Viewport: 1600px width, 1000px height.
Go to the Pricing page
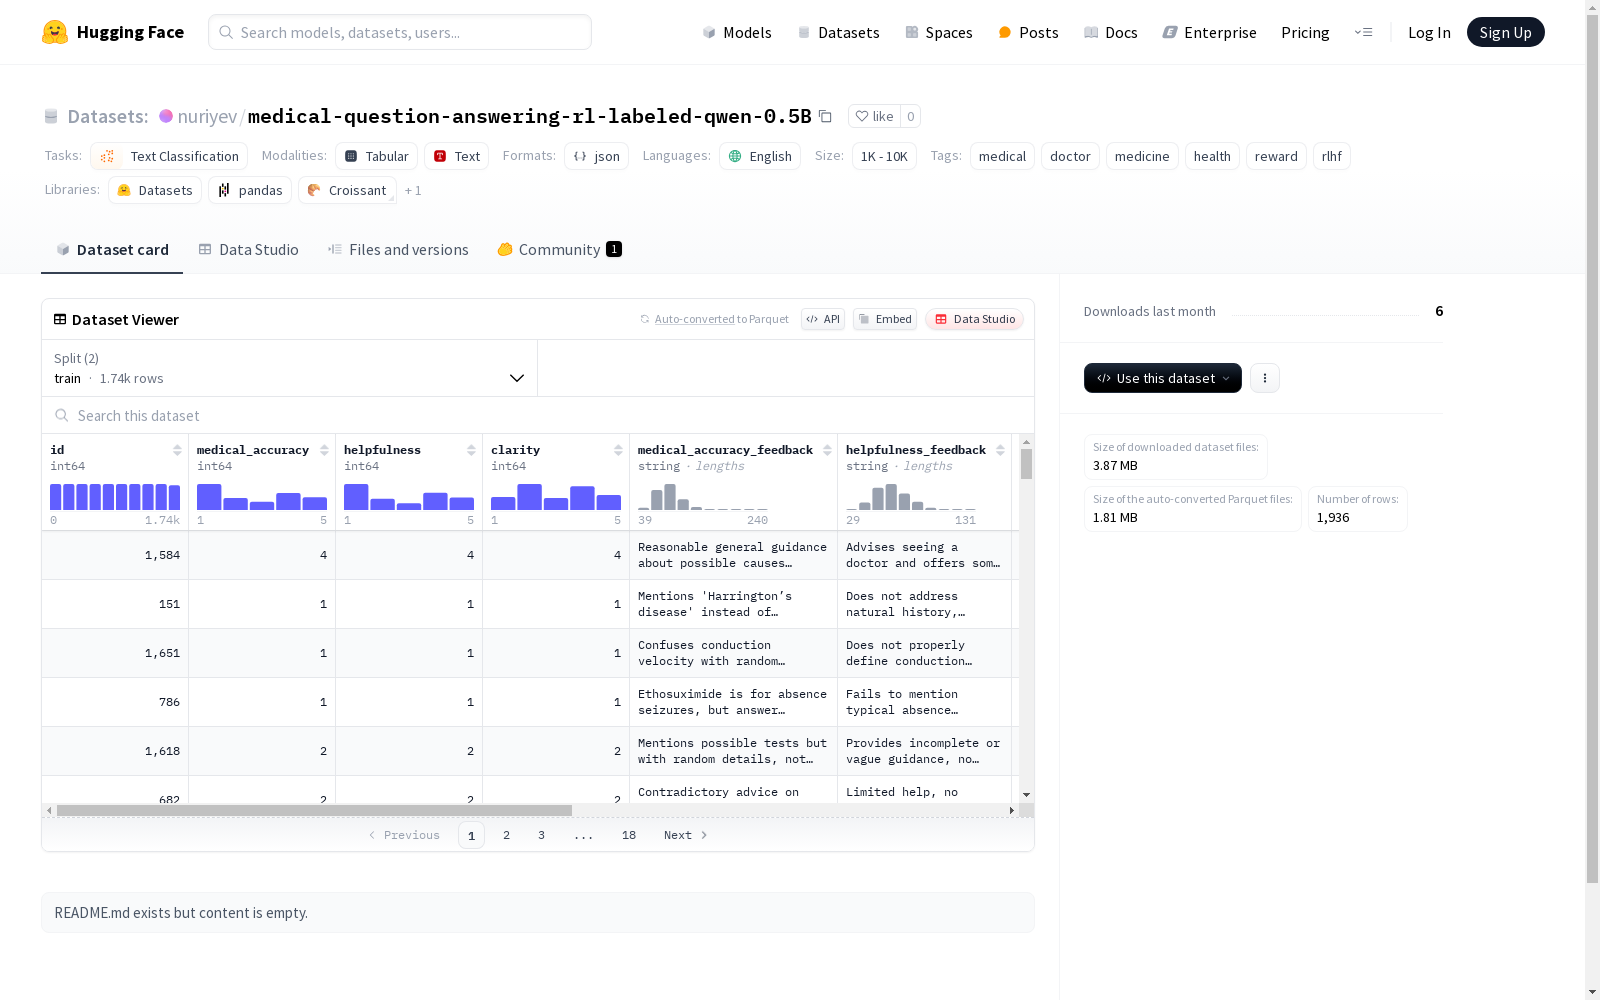(x=1305, y=32)
